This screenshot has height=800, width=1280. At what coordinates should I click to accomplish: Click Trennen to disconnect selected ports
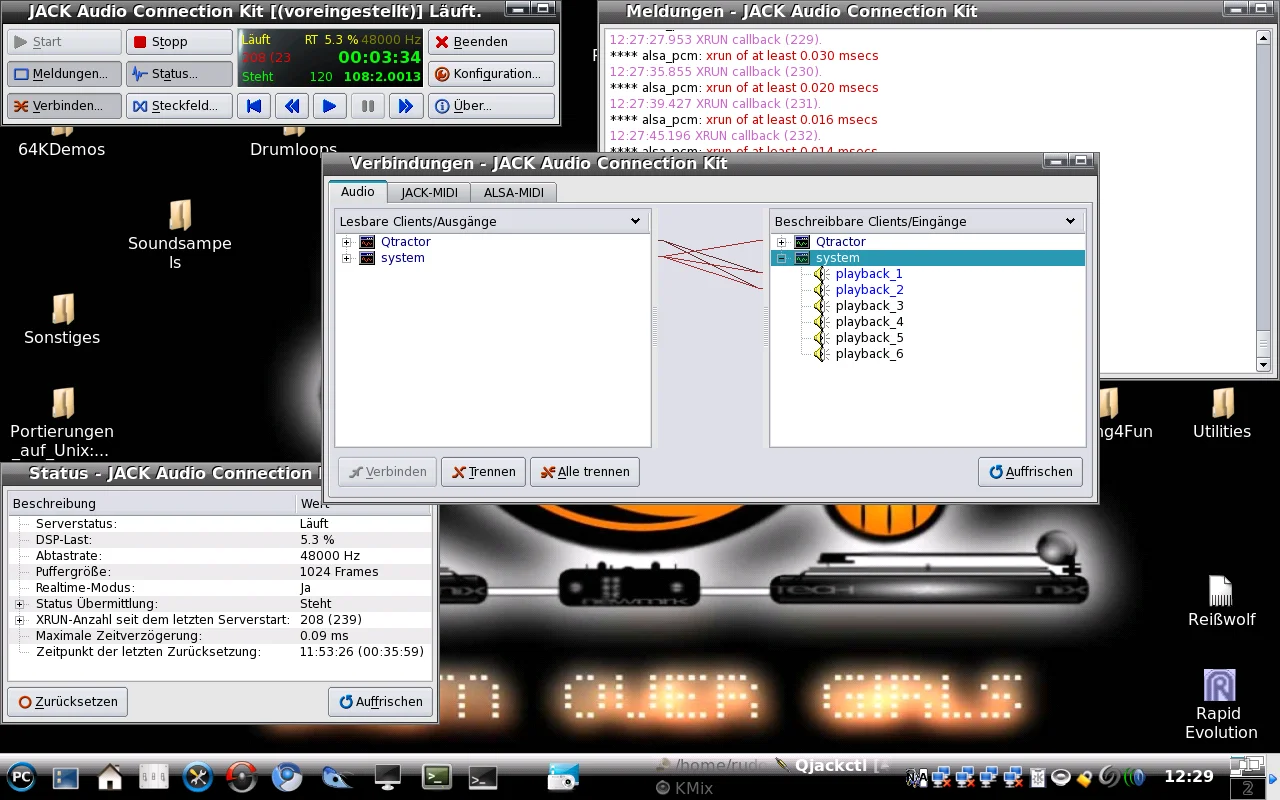tap(483, 472)
